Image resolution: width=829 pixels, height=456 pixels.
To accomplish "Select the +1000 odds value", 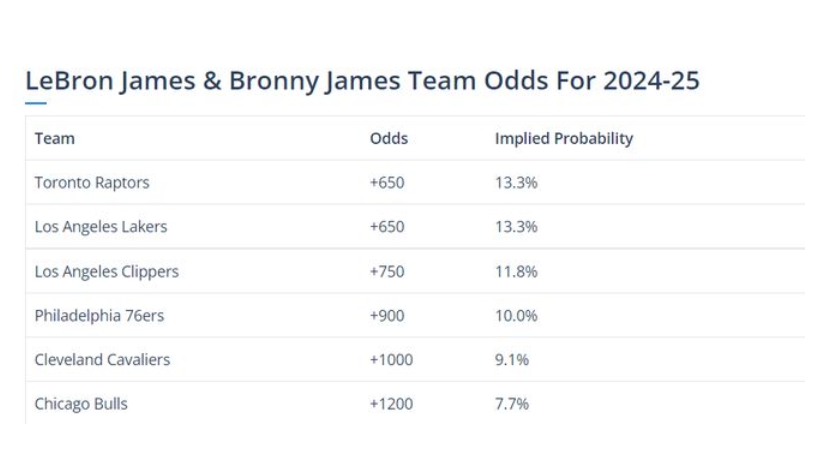I will point(391,359).
